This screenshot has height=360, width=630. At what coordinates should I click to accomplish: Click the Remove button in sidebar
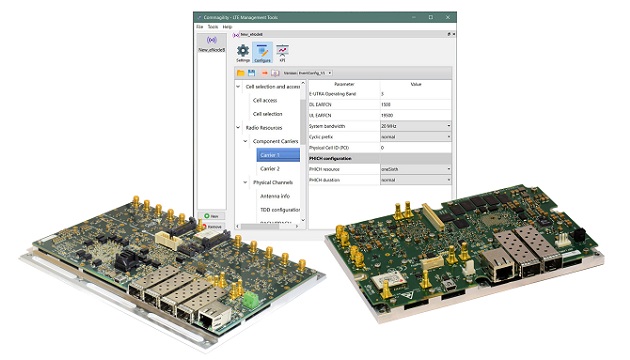tap(212, 227)
